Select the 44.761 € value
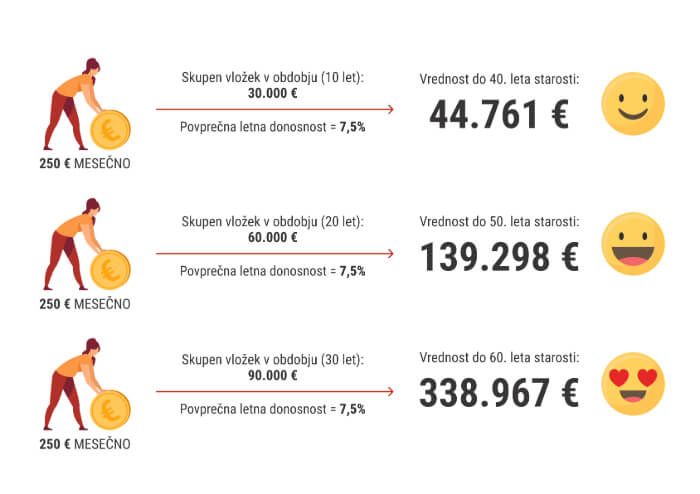This screenshot has height=494, width=700. click(x=498, y=115)
